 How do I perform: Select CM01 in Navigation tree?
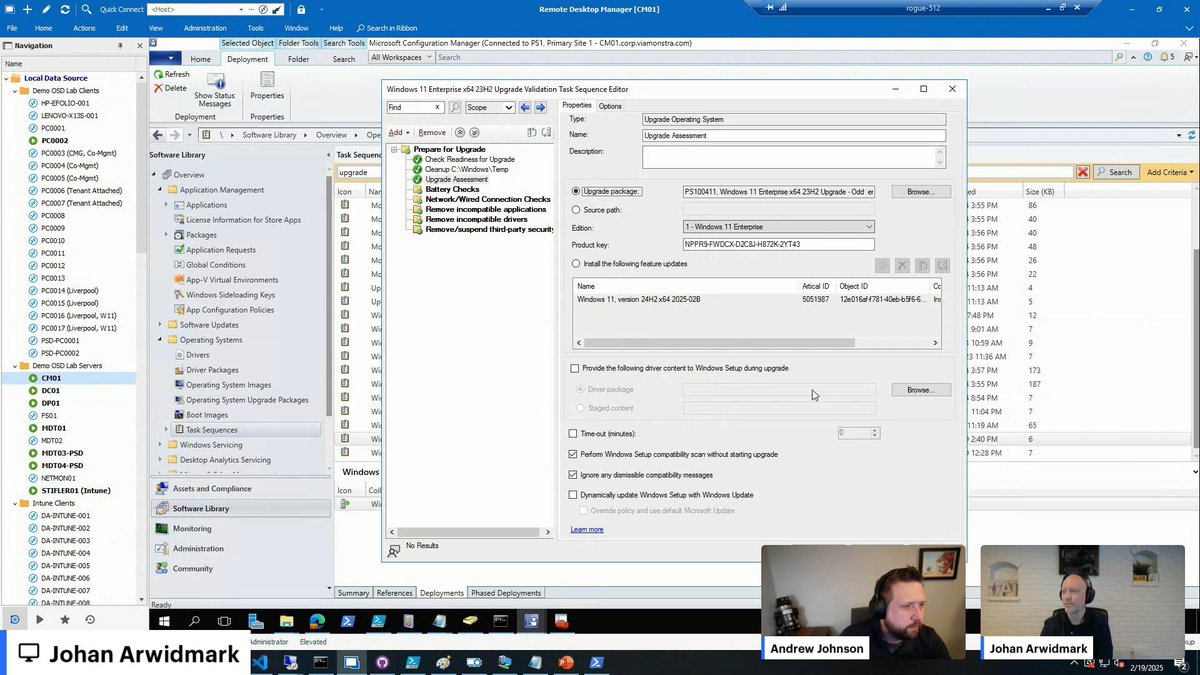point(51,378)
